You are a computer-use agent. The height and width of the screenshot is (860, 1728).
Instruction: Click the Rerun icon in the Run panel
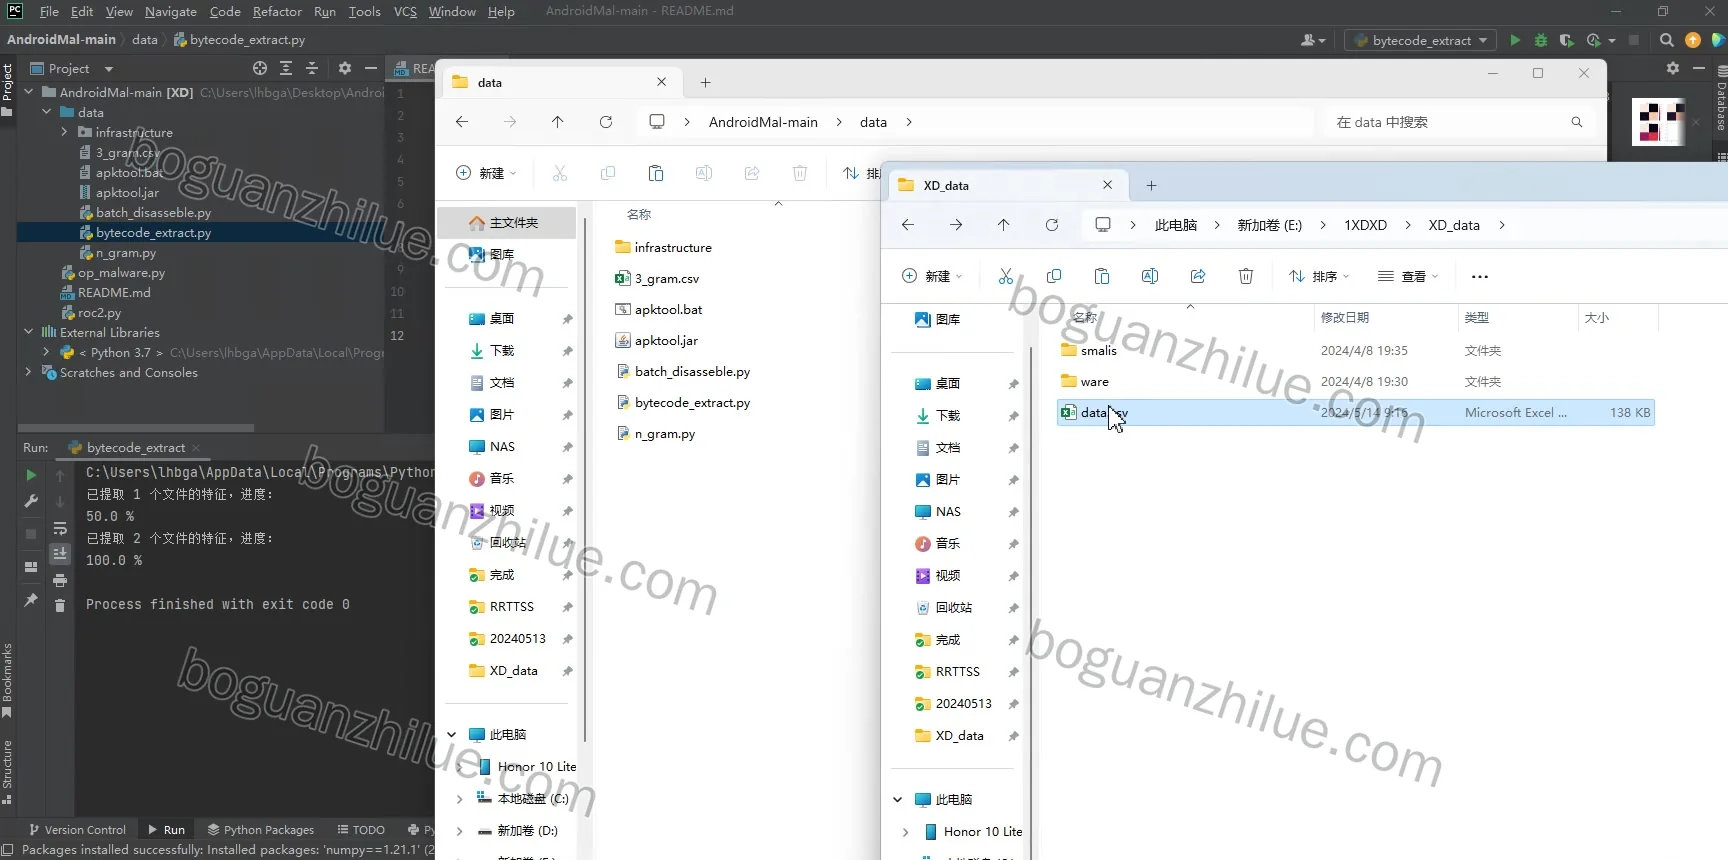tap(31, 475)
